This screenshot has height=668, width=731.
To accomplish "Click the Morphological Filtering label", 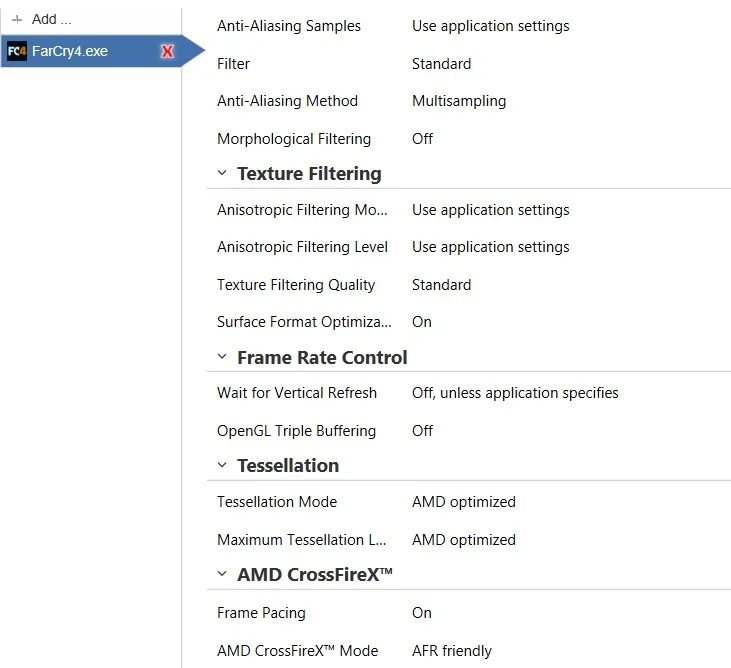I will coord(294,139).
